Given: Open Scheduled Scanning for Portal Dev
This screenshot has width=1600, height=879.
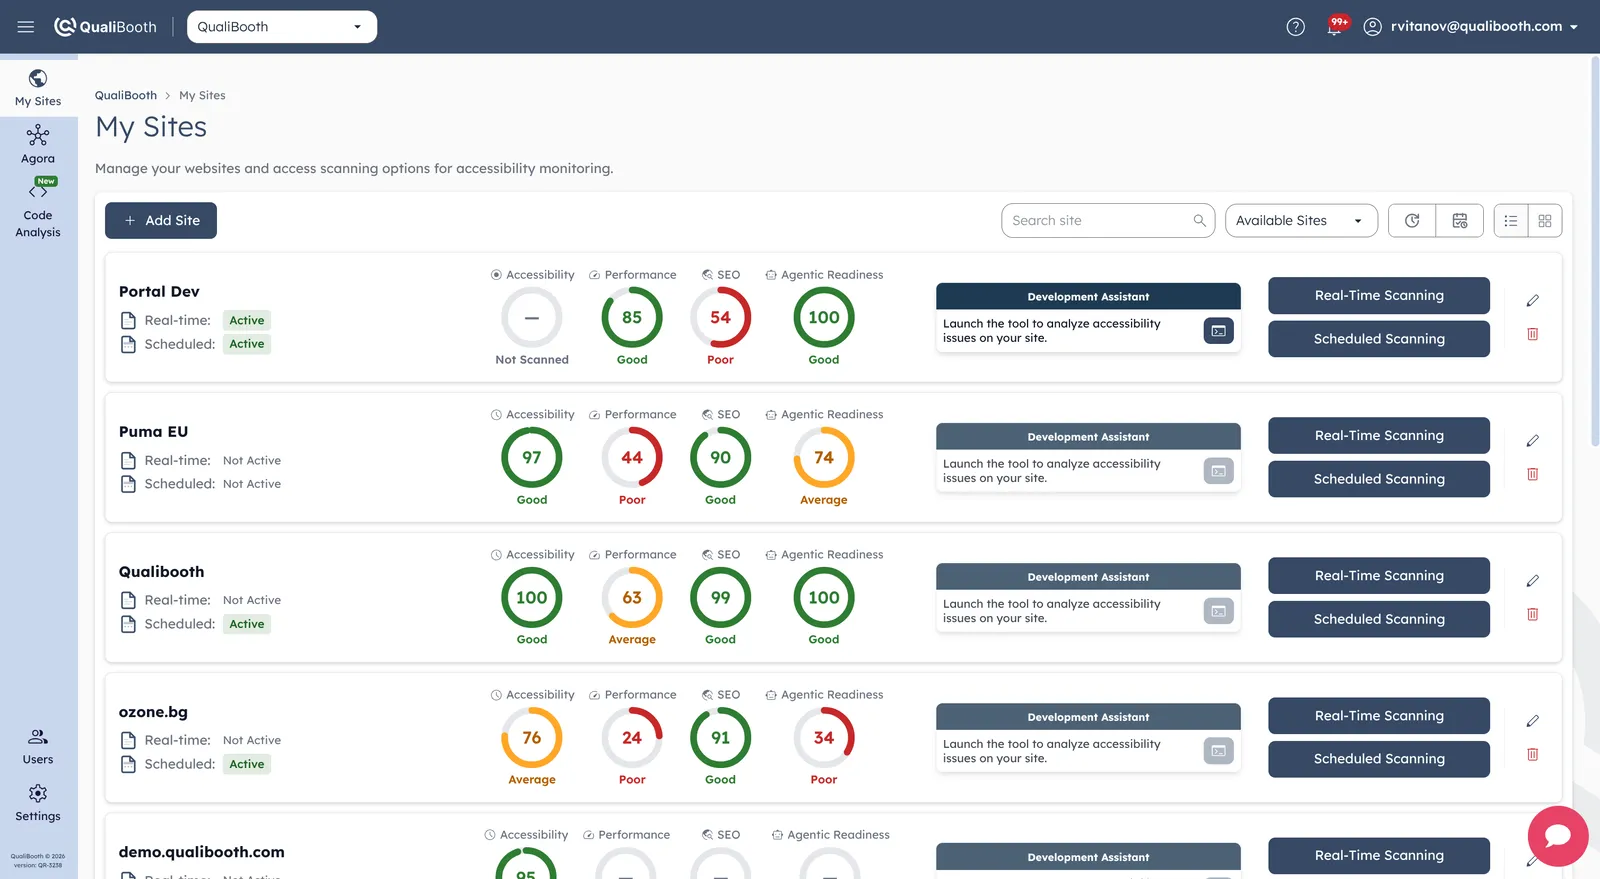Looking at the screenshot, I should 1379,339.
